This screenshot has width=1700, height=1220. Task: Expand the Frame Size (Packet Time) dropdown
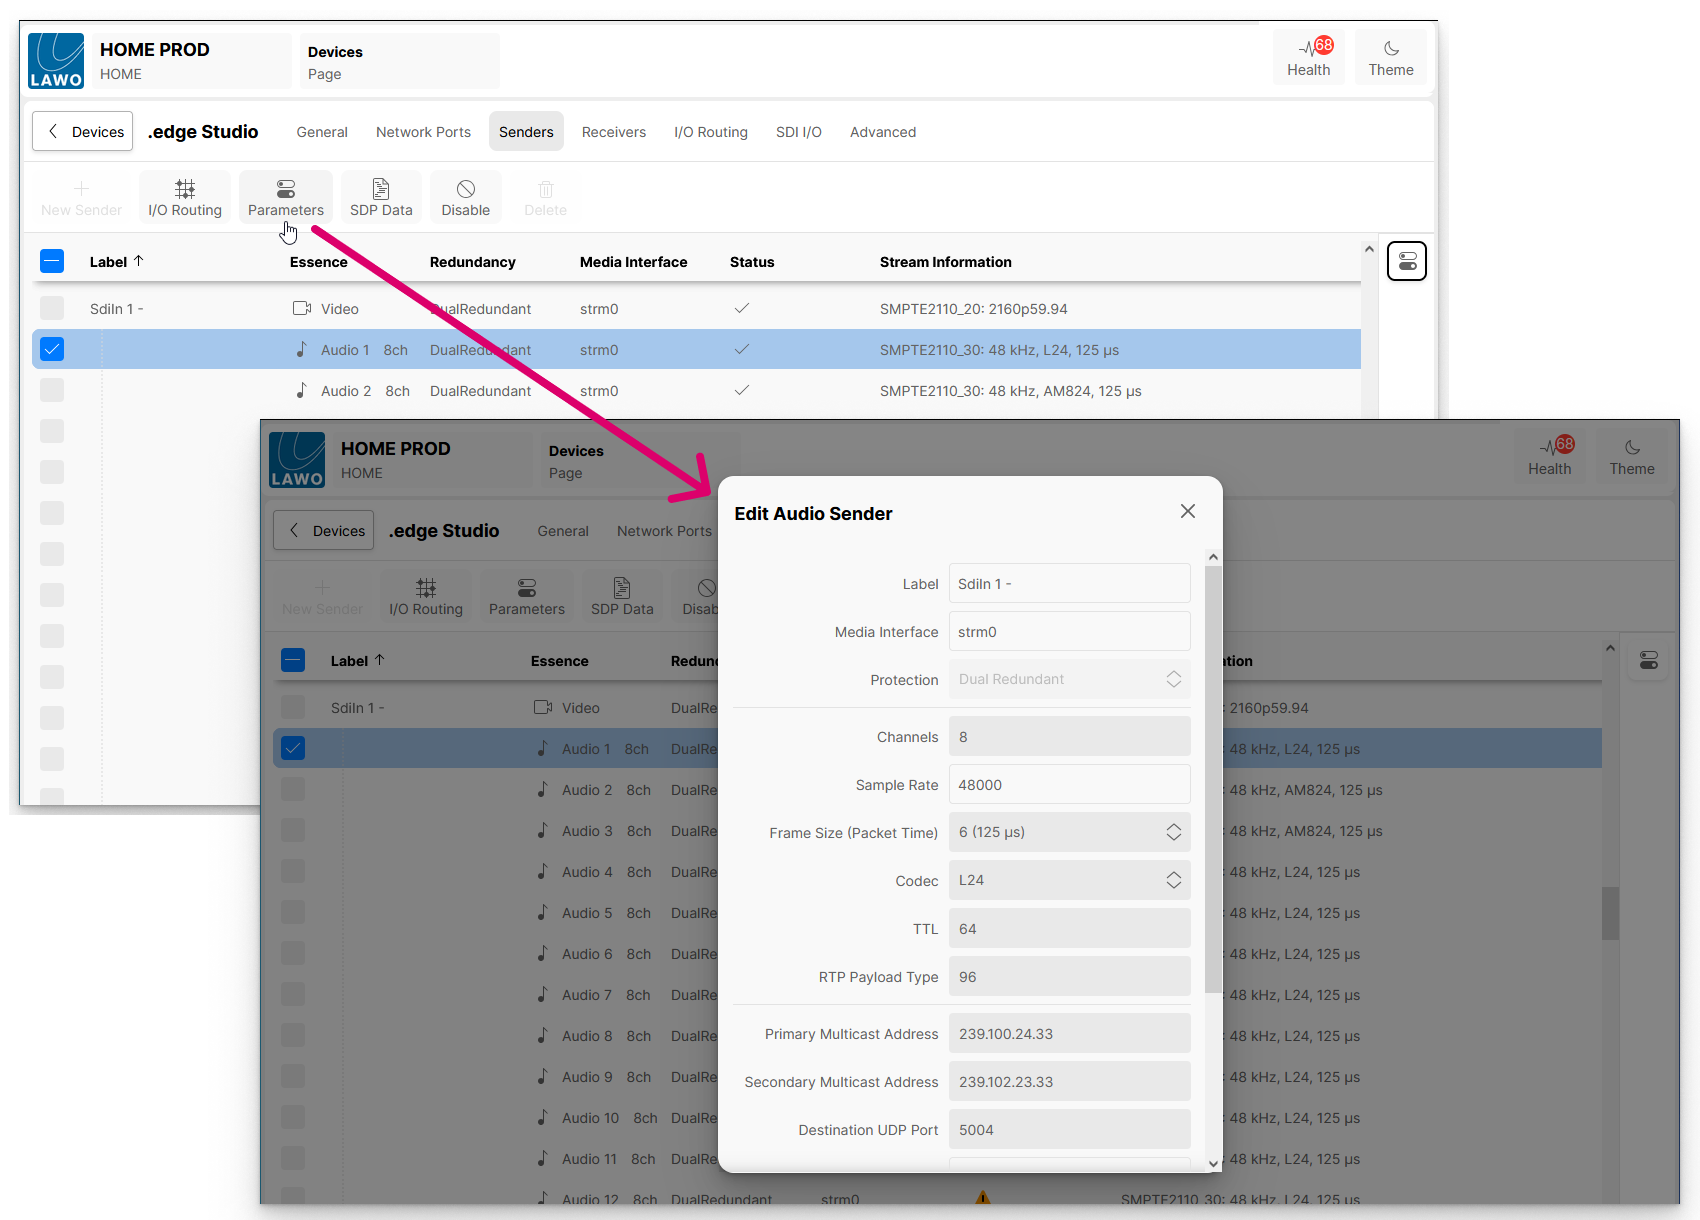1068,832
